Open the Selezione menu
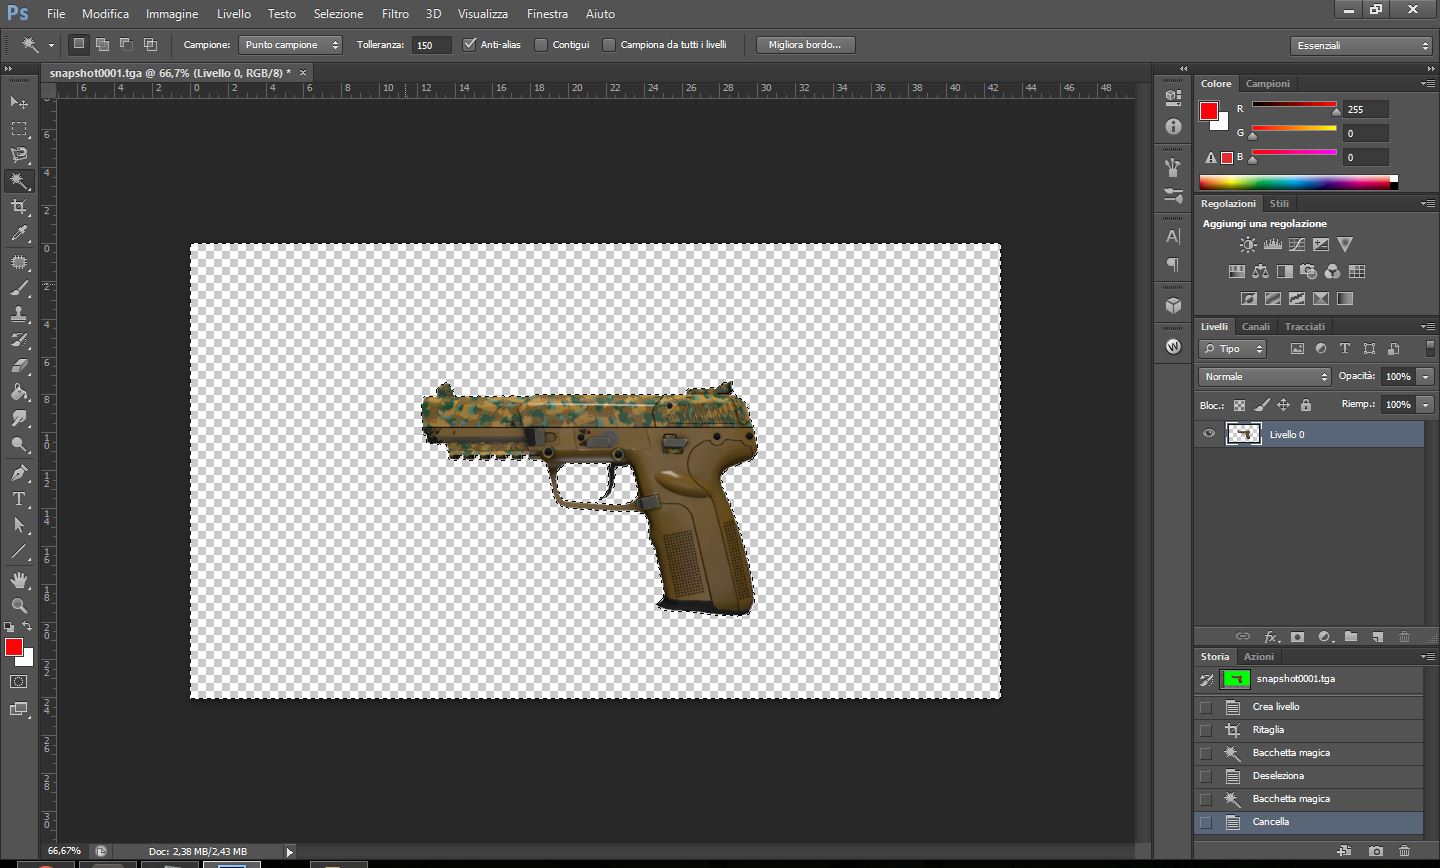The width and height of the screenshot is (1440, 868). [x=338, y=14]
